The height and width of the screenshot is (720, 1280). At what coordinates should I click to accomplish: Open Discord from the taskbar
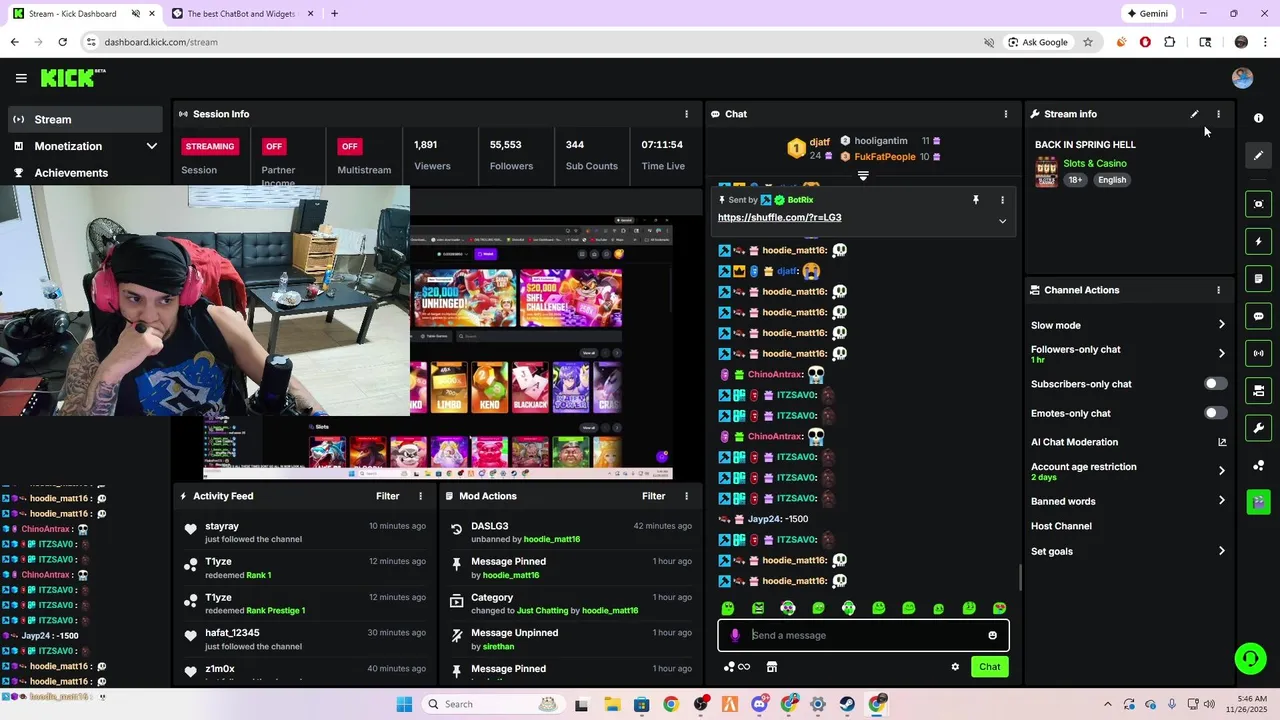click(x=759, y=704)
